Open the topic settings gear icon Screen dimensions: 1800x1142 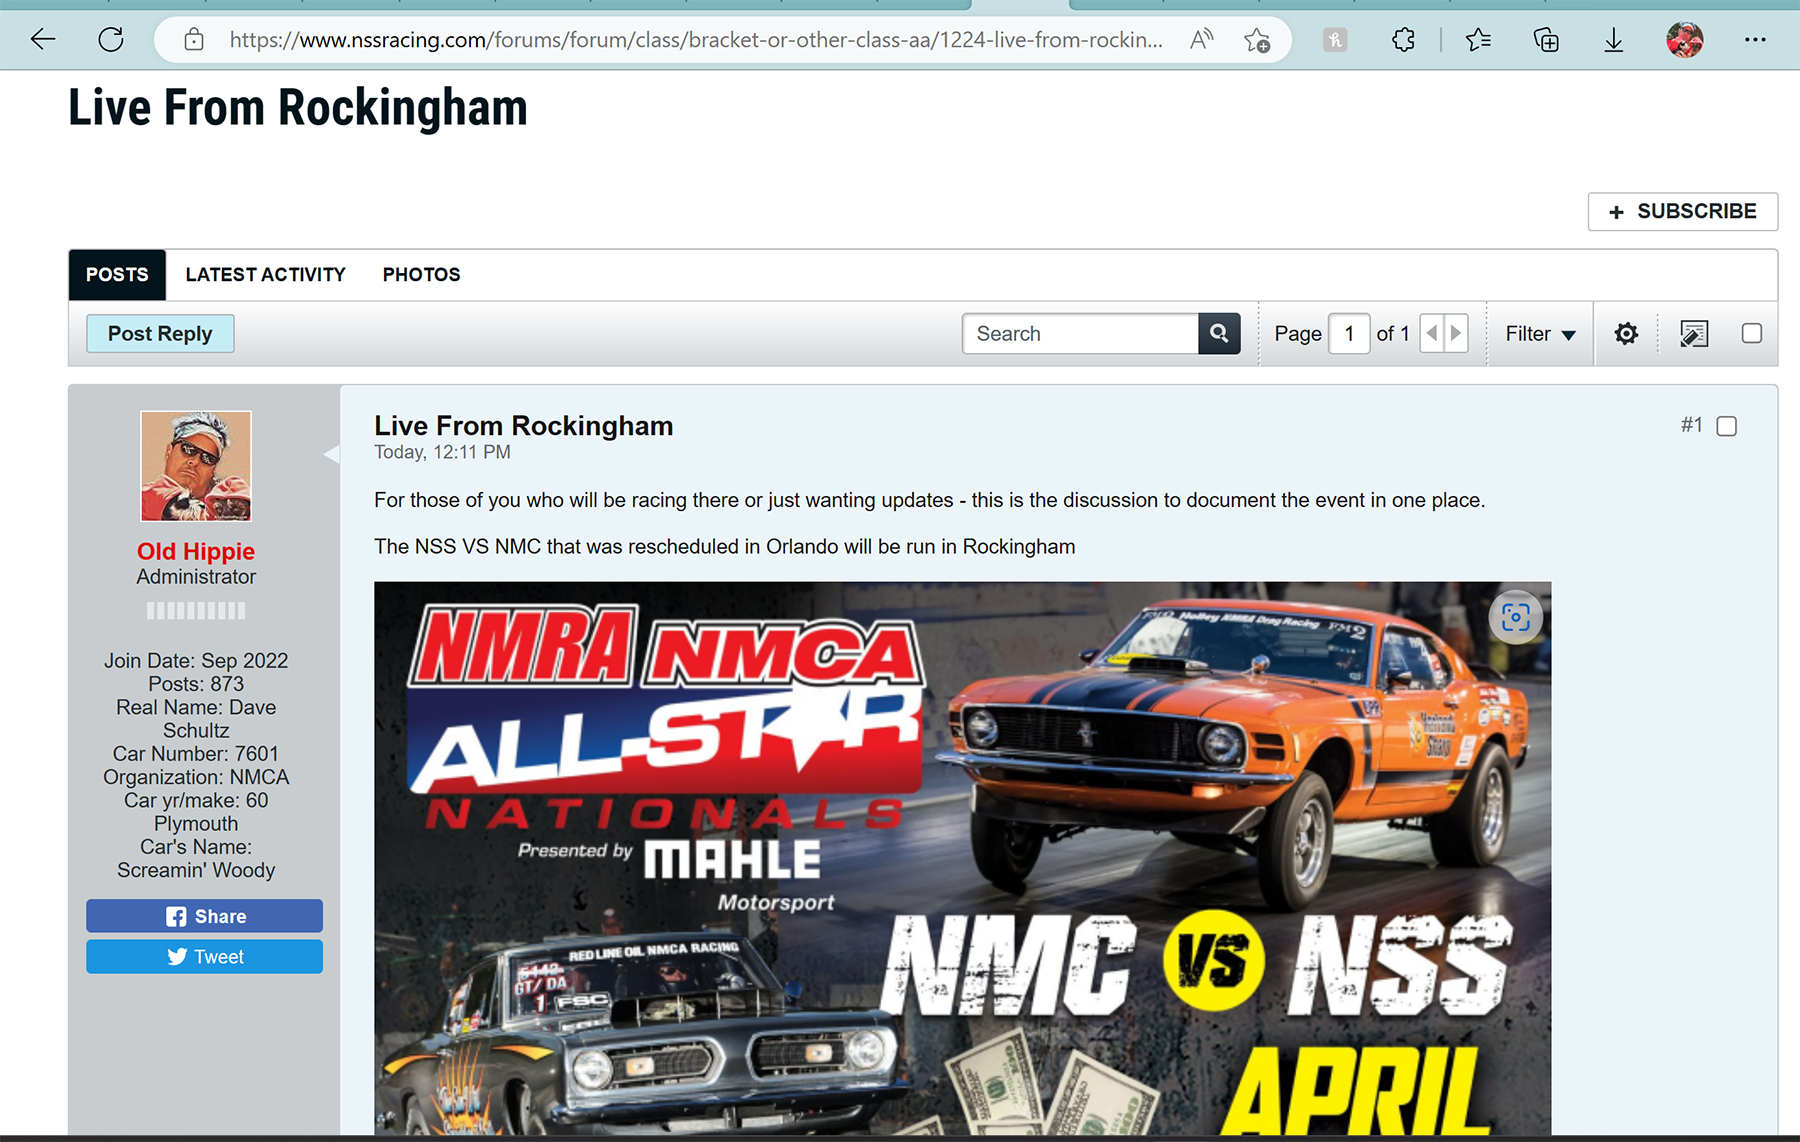[1626, 333]
